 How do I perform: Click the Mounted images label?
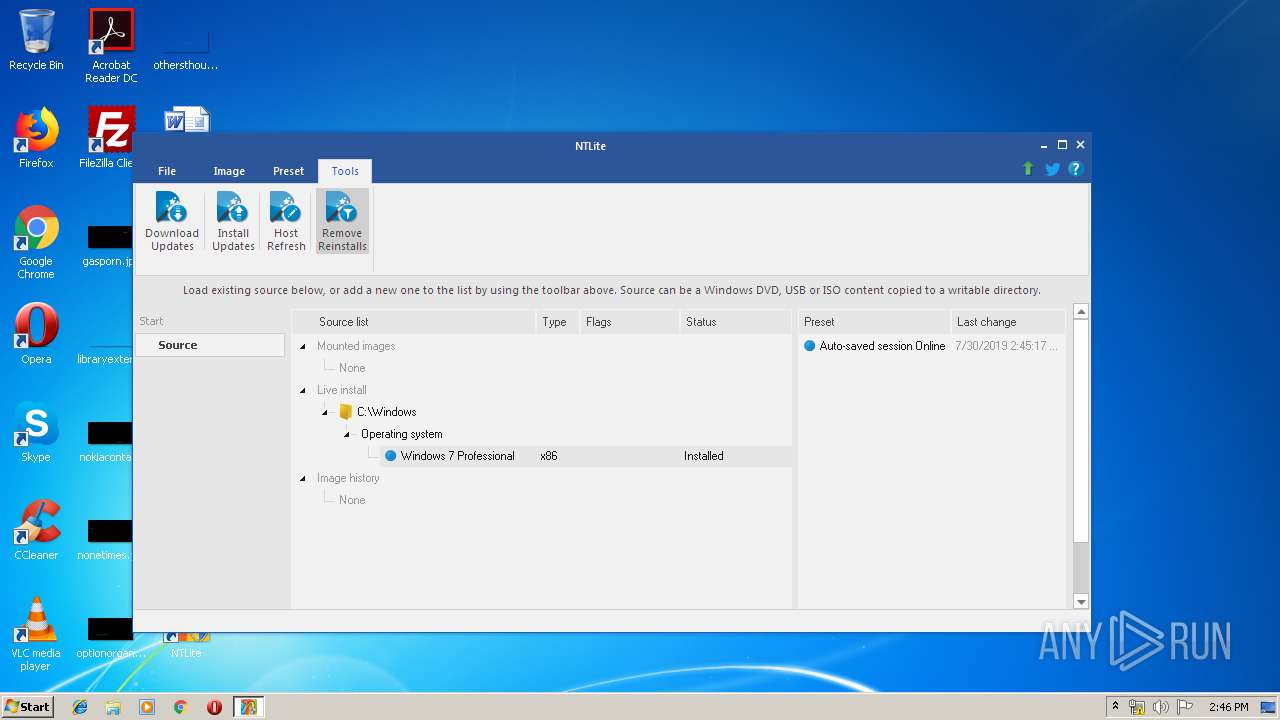point(356,346)
